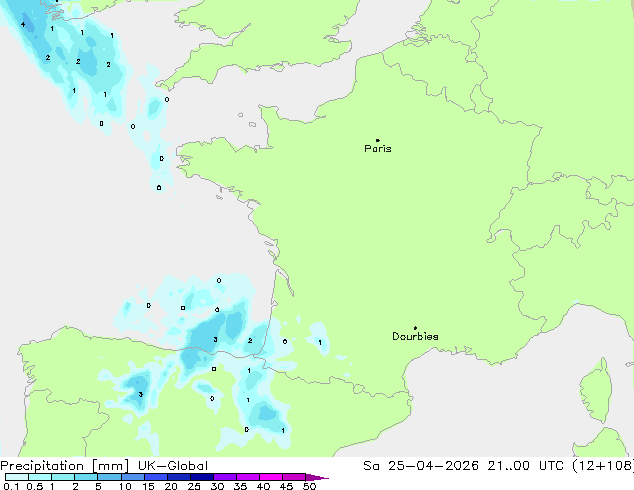
Task: Pick the 0.1–0.5 mm legend swatch
Action: pyautogui.click(x=17, y=477)
